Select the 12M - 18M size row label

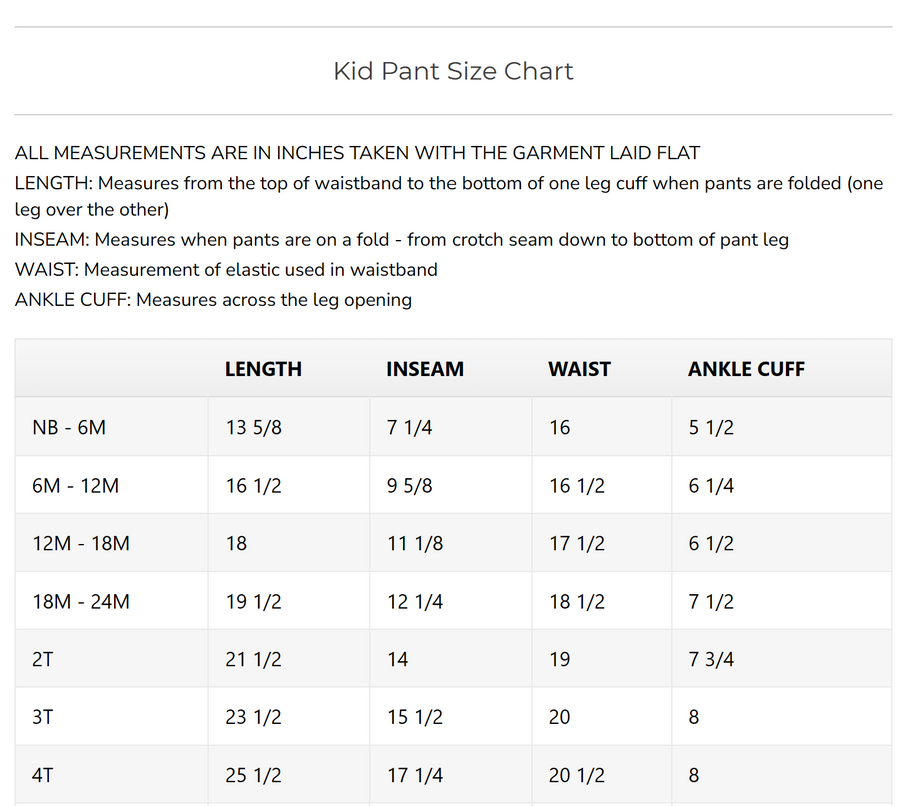[x=81, y=544]
